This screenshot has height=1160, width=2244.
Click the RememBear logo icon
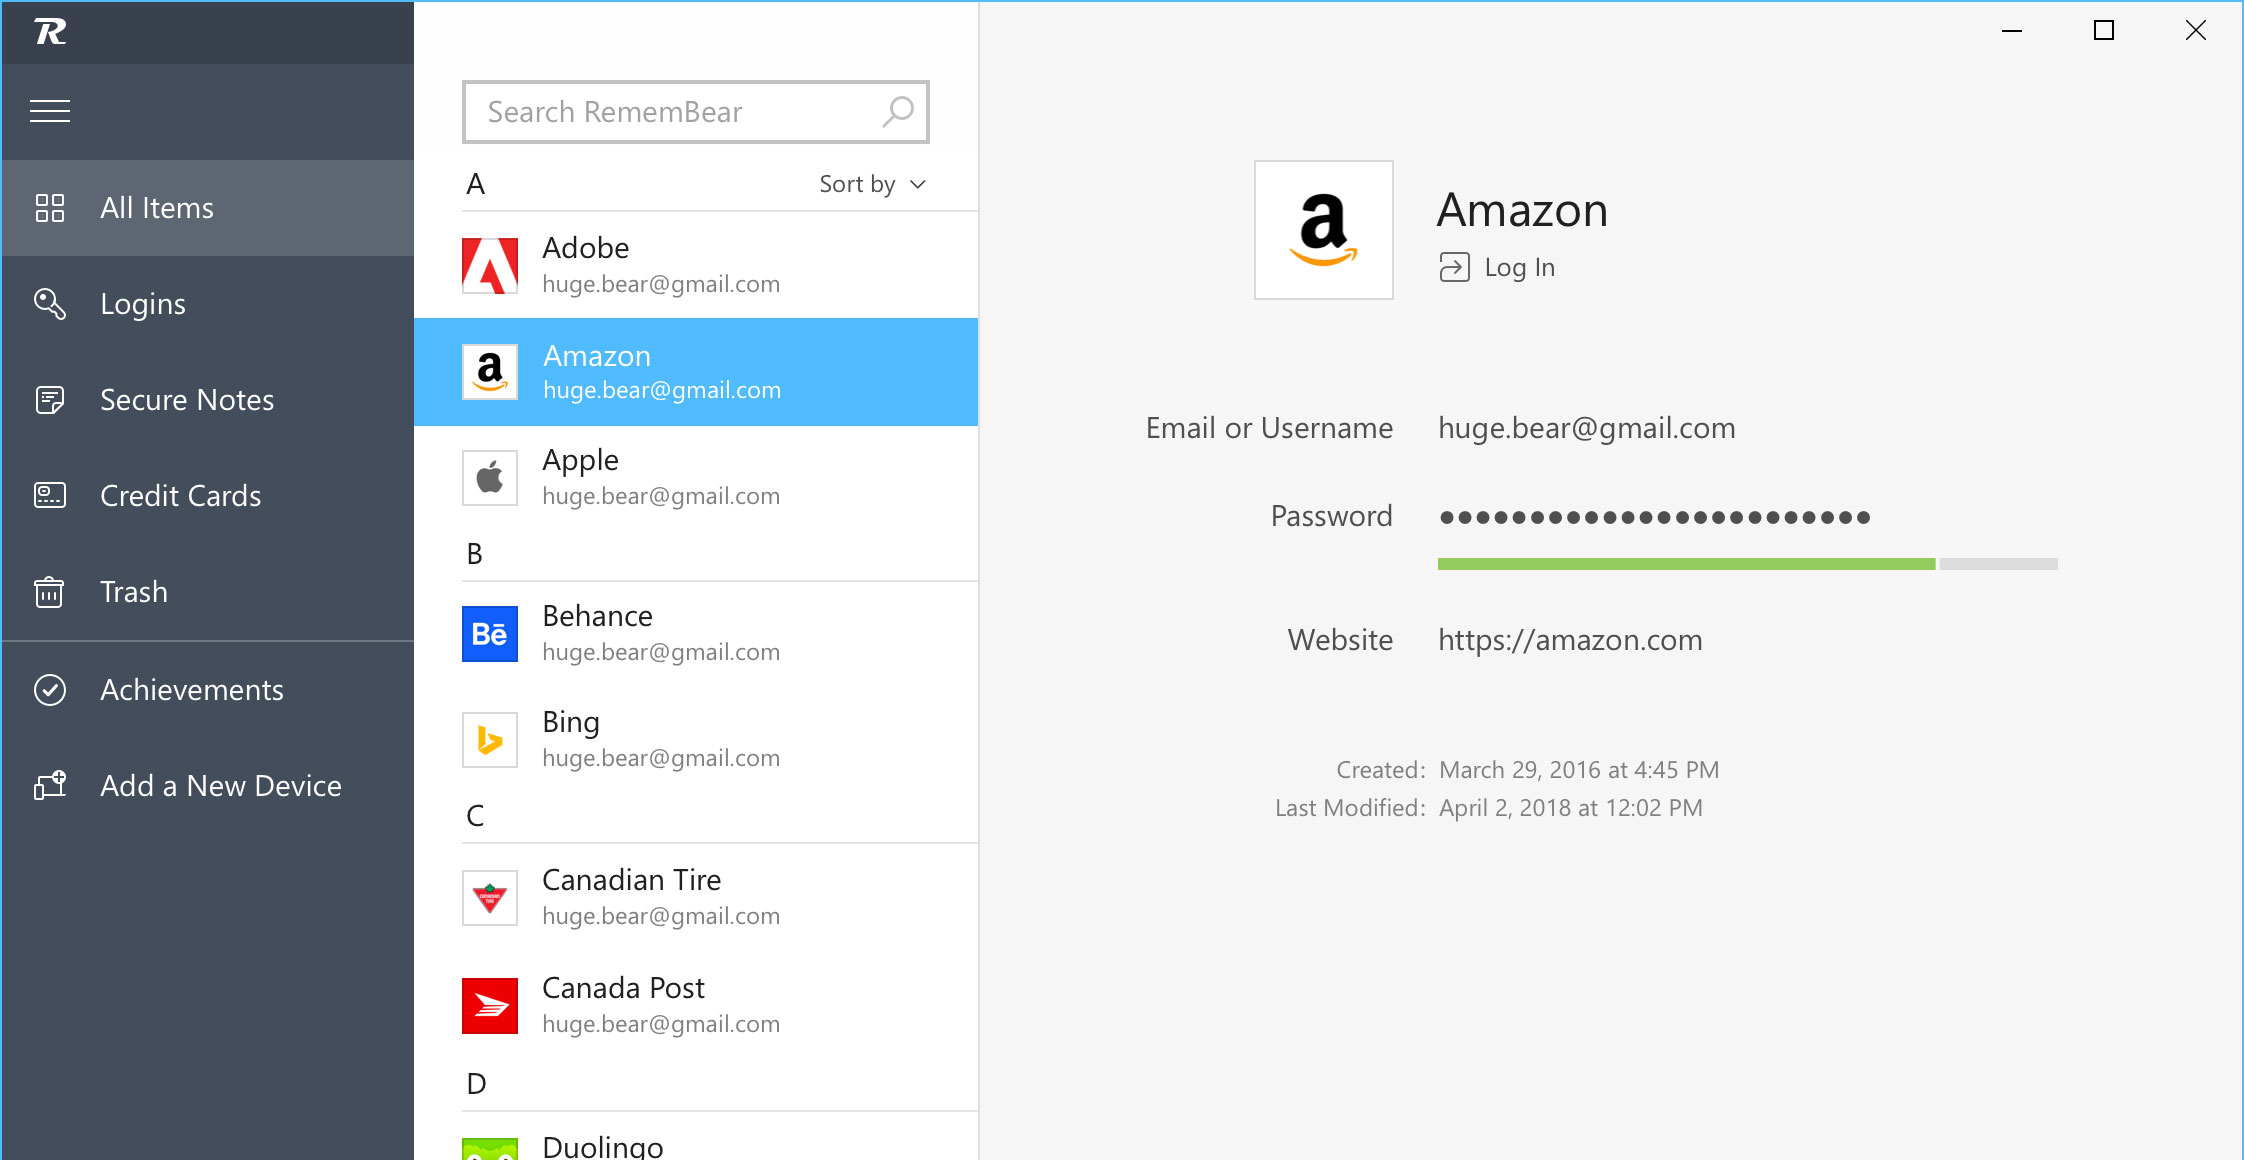pos(50,32)
